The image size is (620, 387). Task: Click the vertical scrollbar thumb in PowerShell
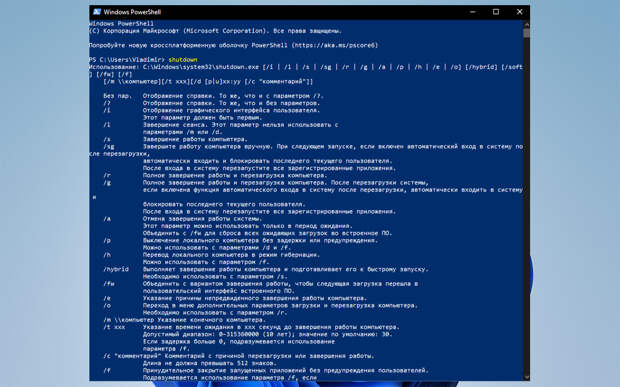click(x=526, y=33)
